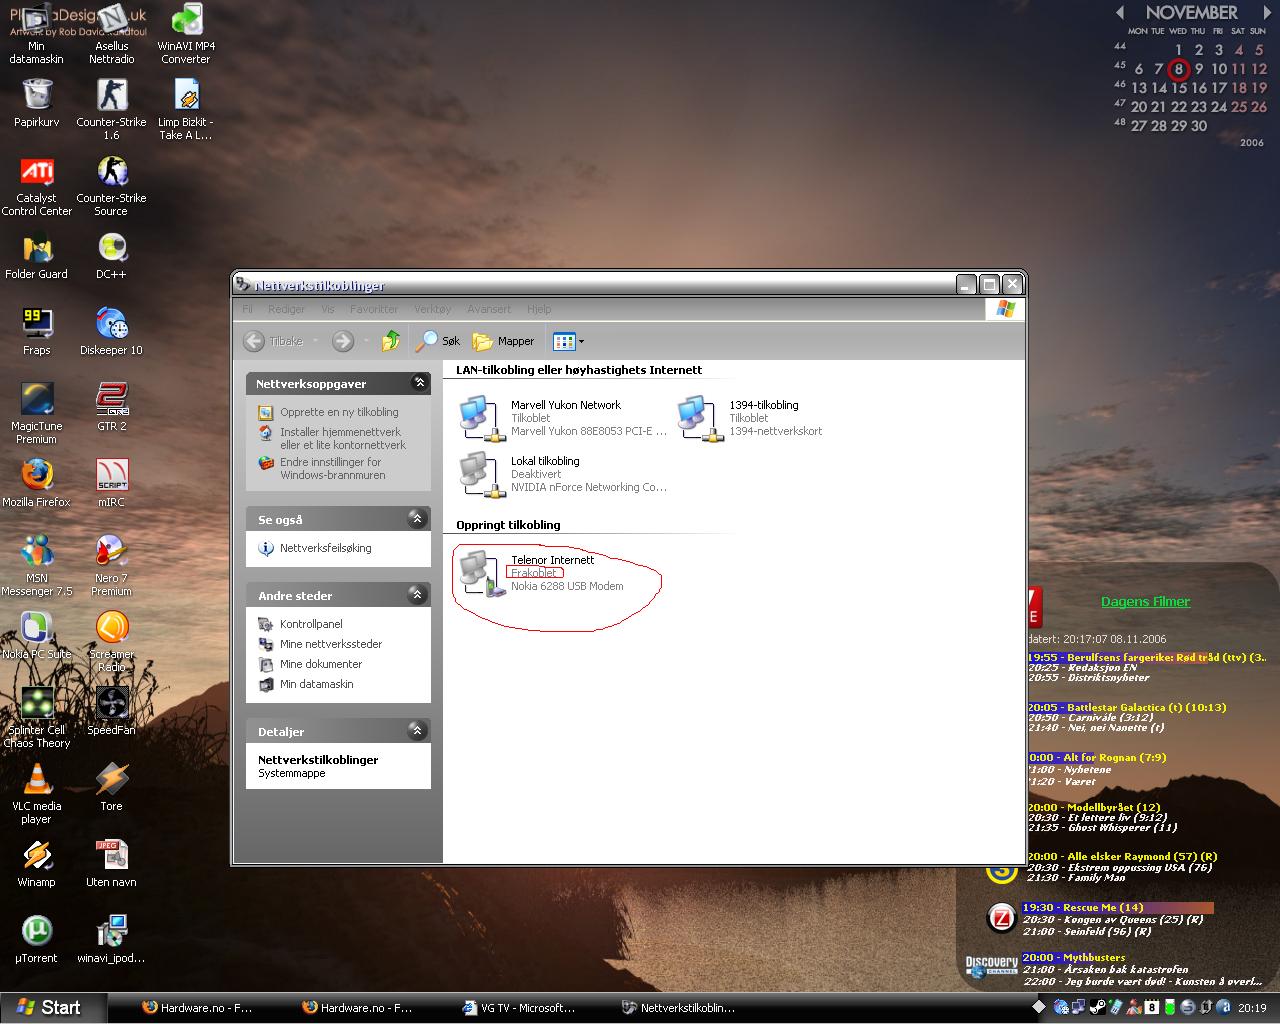Open ATI Catalyst Control Center icon

(x=36, y=186)
